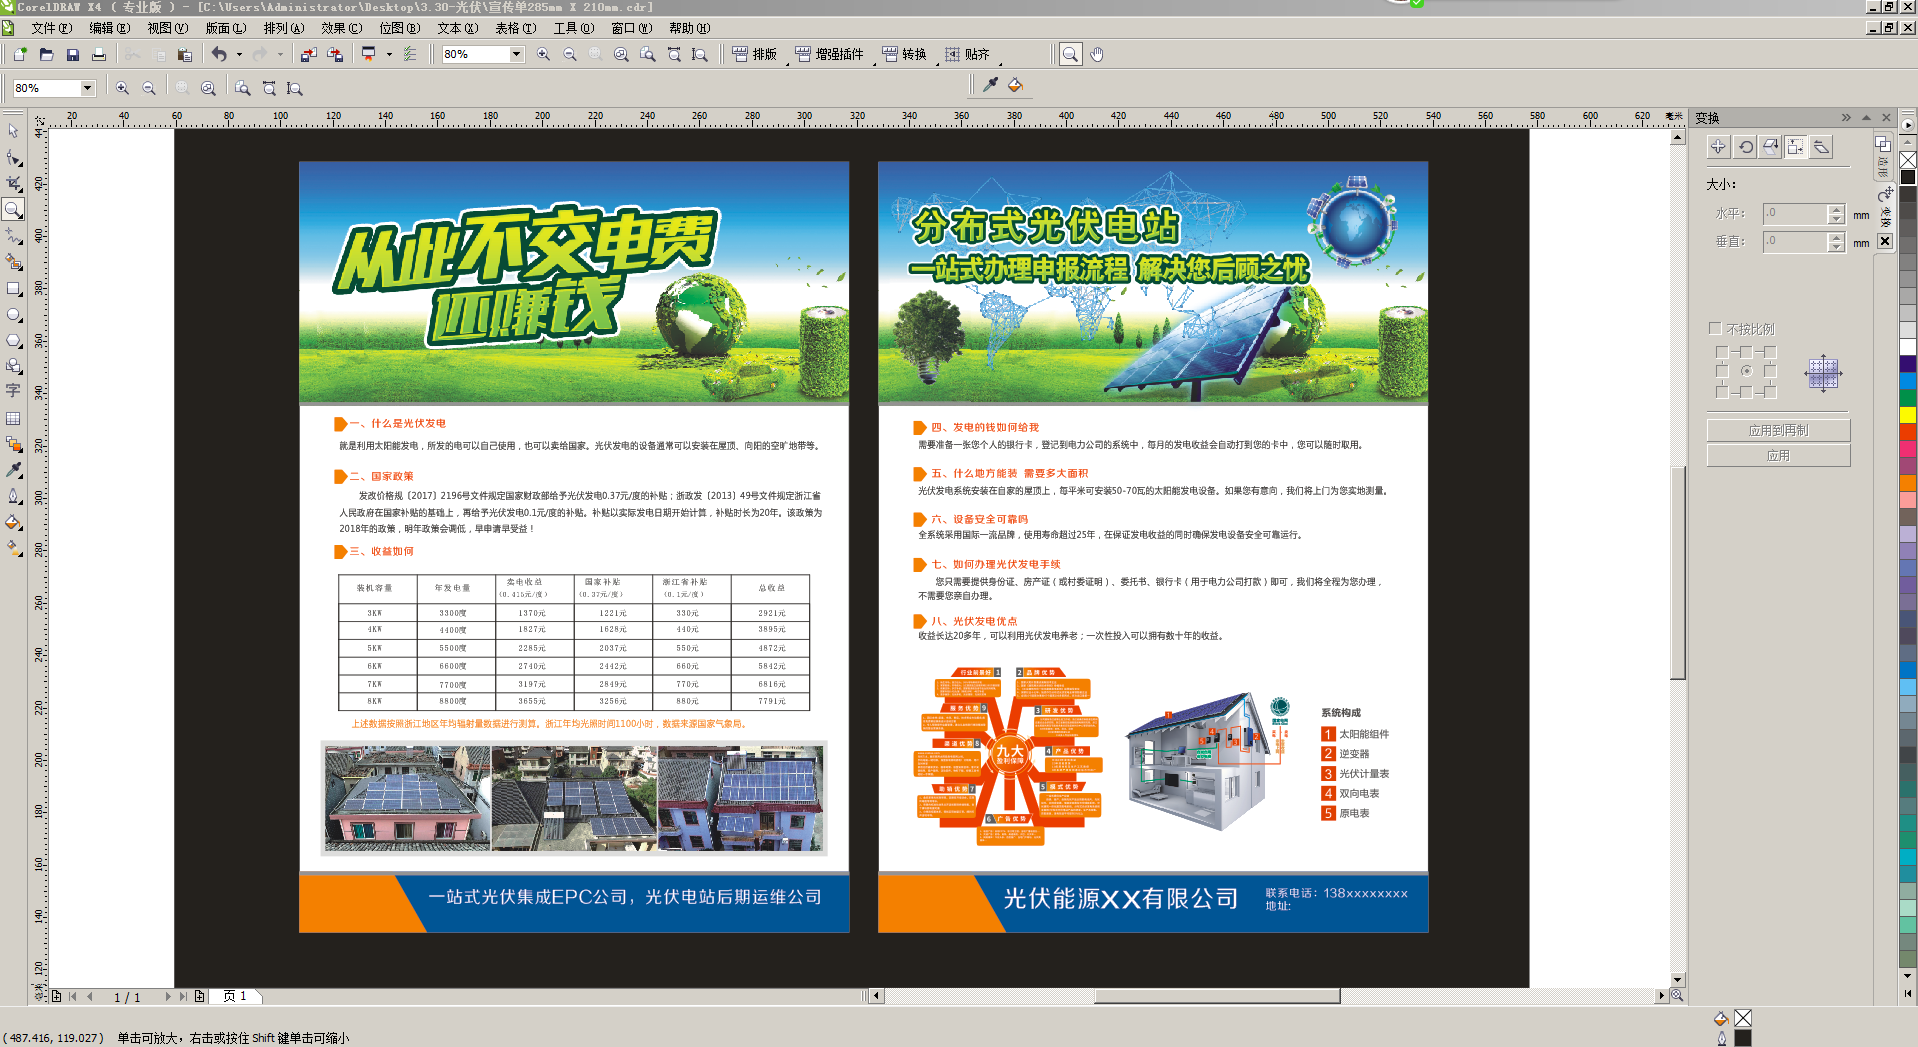Click the Rotate icon in the Transform docker
The height and width of the screenshot is (1047, 1918).
[x=1745, y=146]
